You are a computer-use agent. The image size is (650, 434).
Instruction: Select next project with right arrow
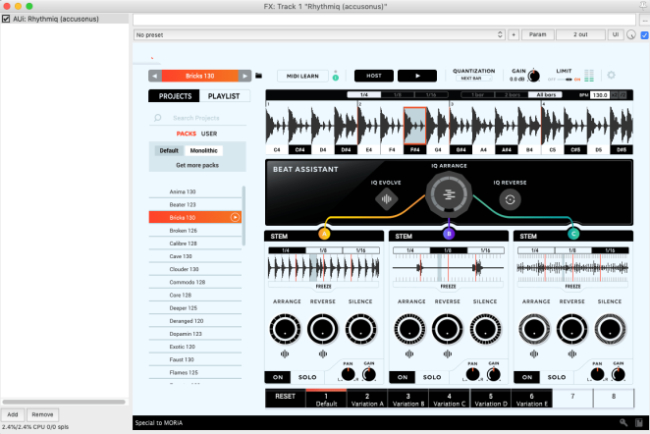(245, 76)
